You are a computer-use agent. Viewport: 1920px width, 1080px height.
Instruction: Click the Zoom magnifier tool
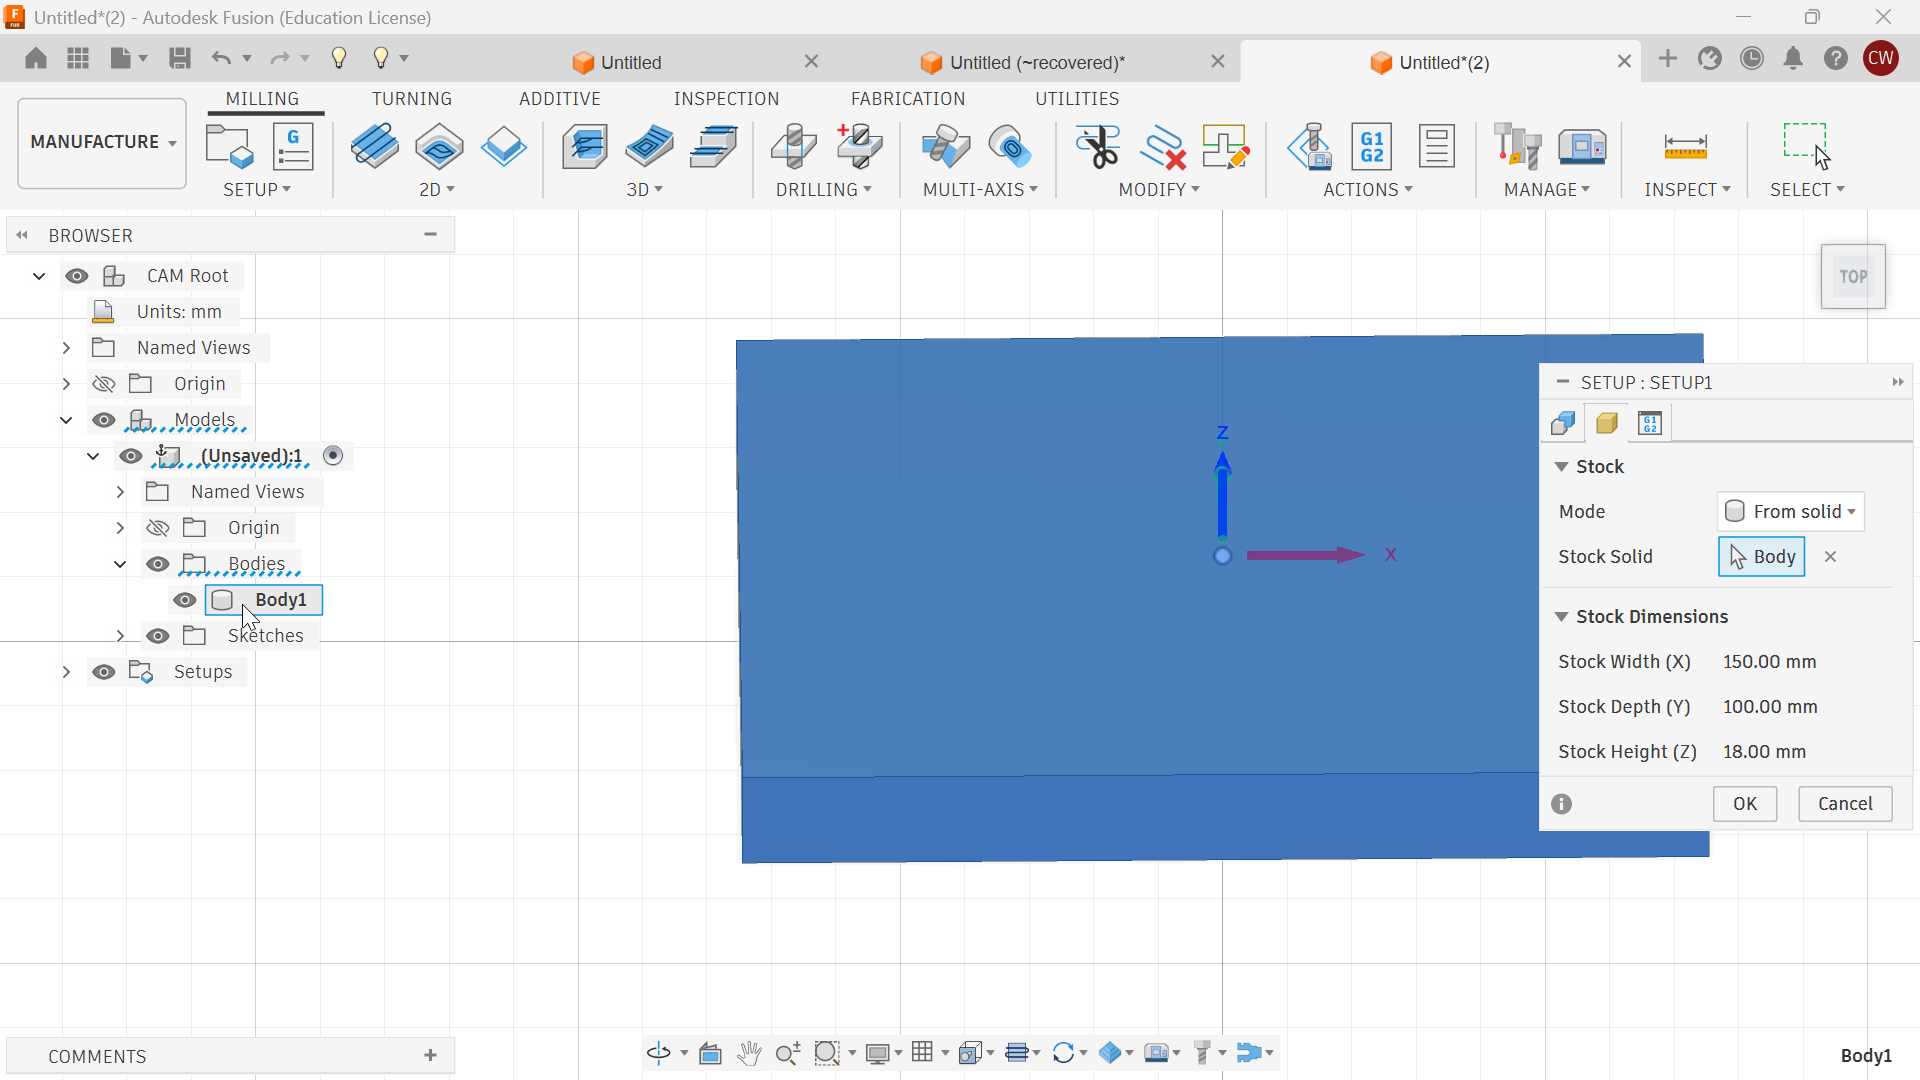(x=789, y=1053)
